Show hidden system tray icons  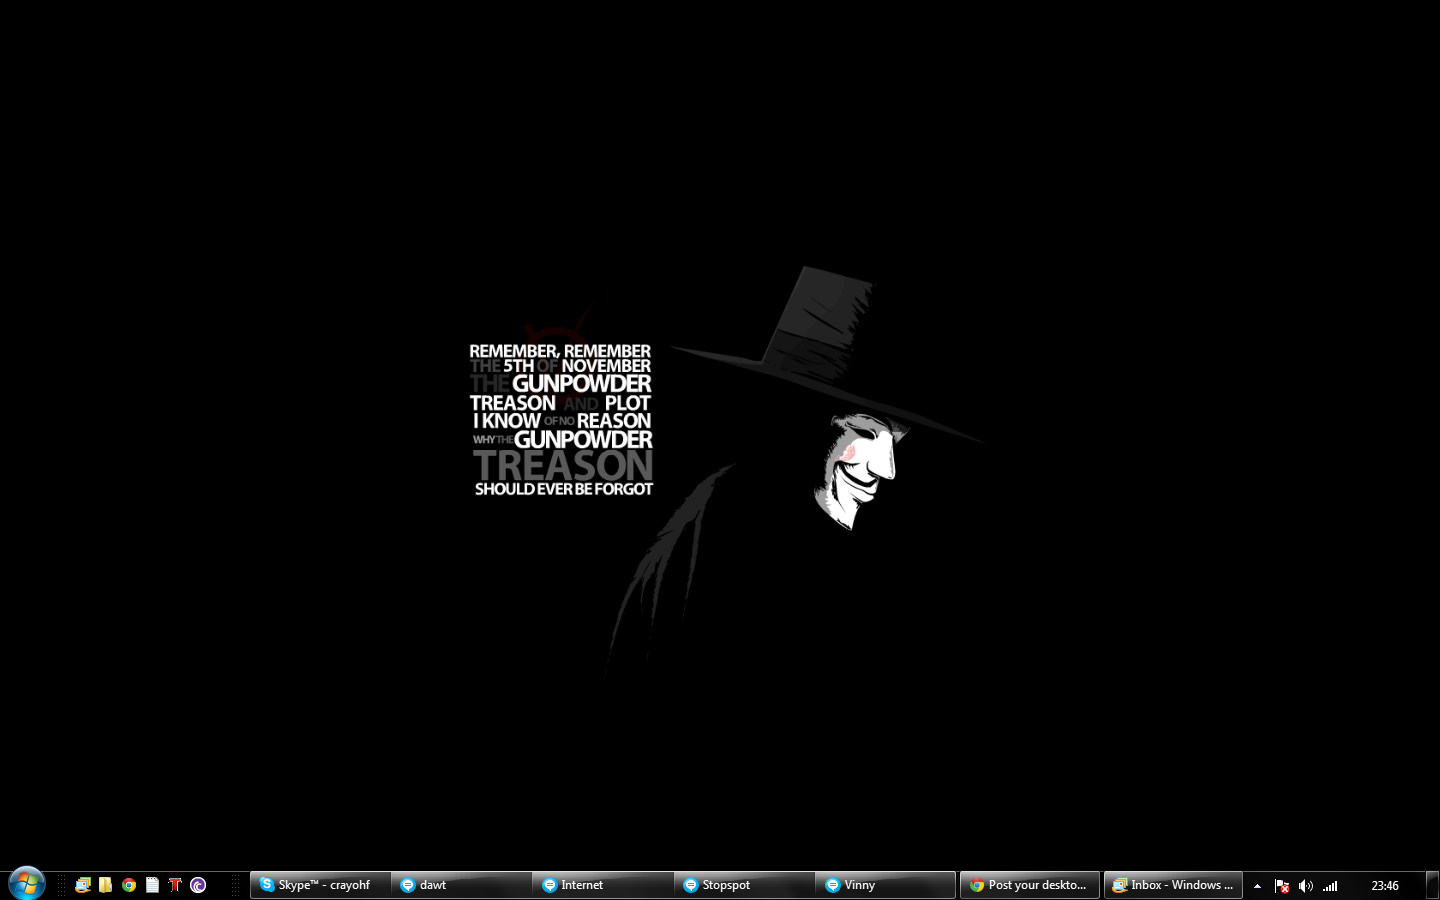[x=1257, y=886]
